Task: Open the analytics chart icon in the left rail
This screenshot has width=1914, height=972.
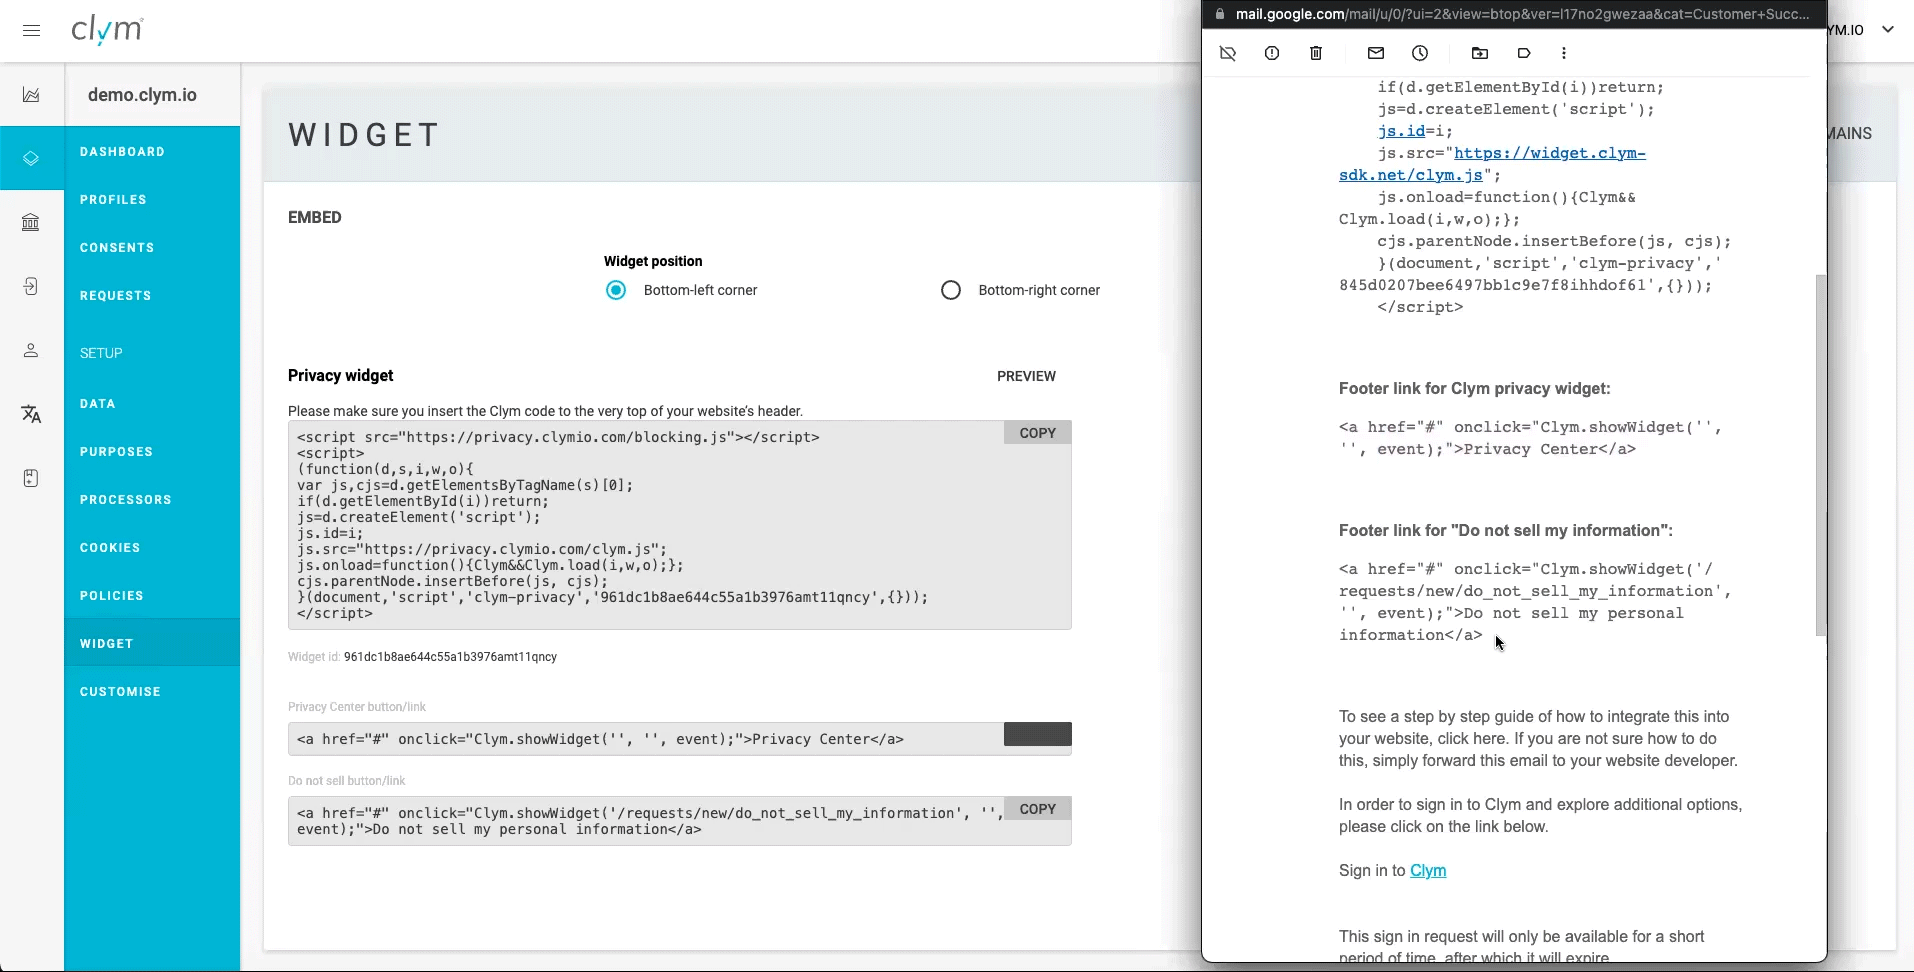Action: tap(31, 95)
